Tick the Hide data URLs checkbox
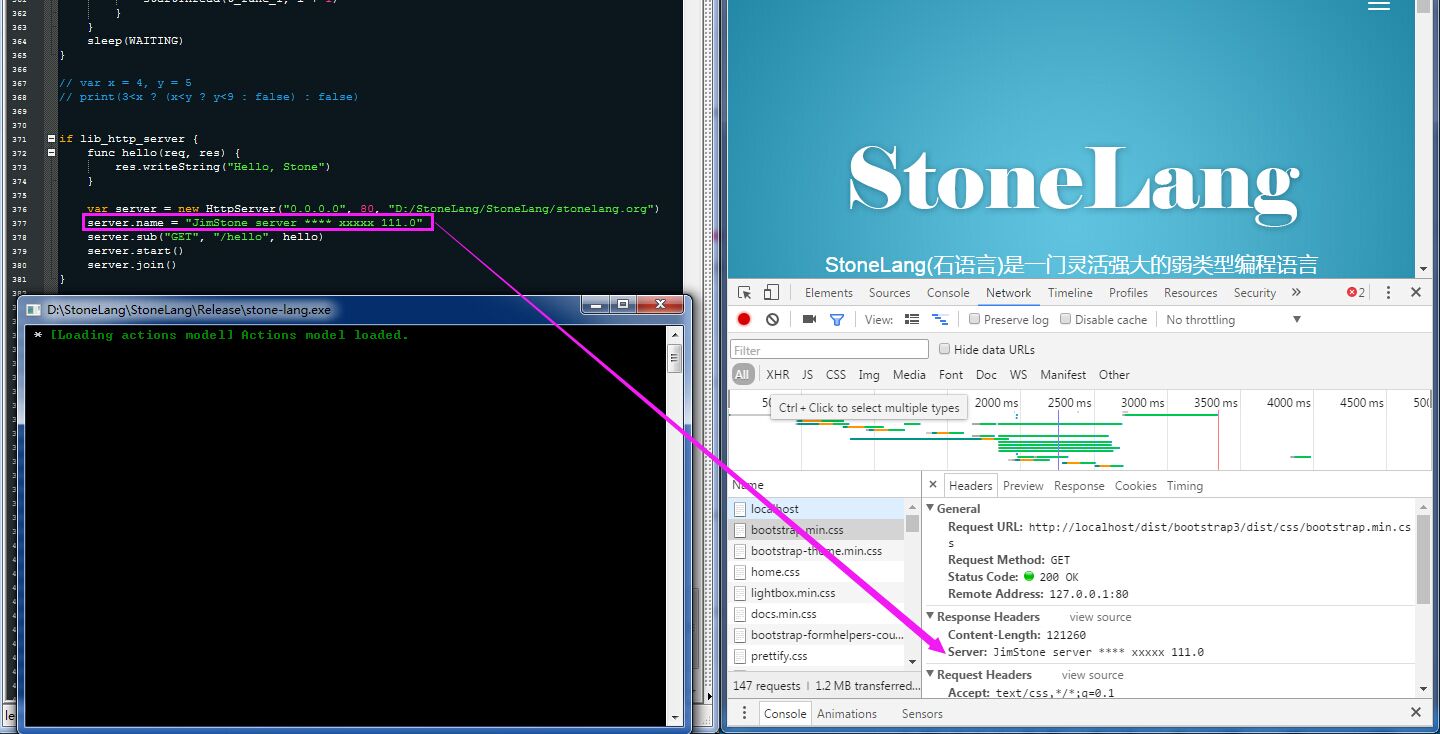This screenshot has height=734, width=1440. pyautogui.click(x=944, y=349)
